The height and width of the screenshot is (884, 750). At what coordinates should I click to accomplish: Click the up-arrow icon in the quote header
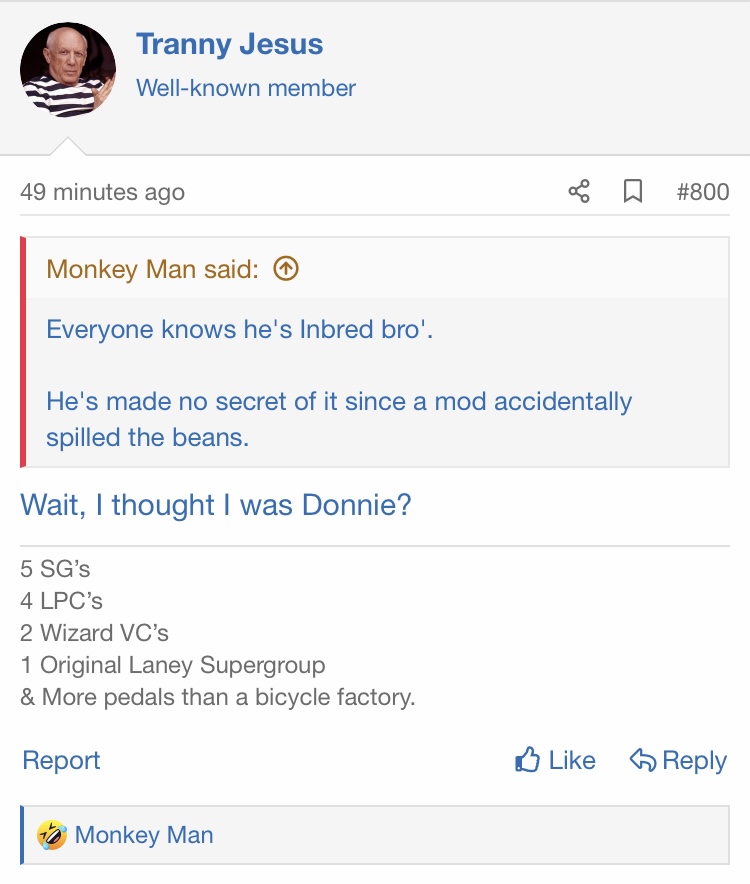(286, 269)
